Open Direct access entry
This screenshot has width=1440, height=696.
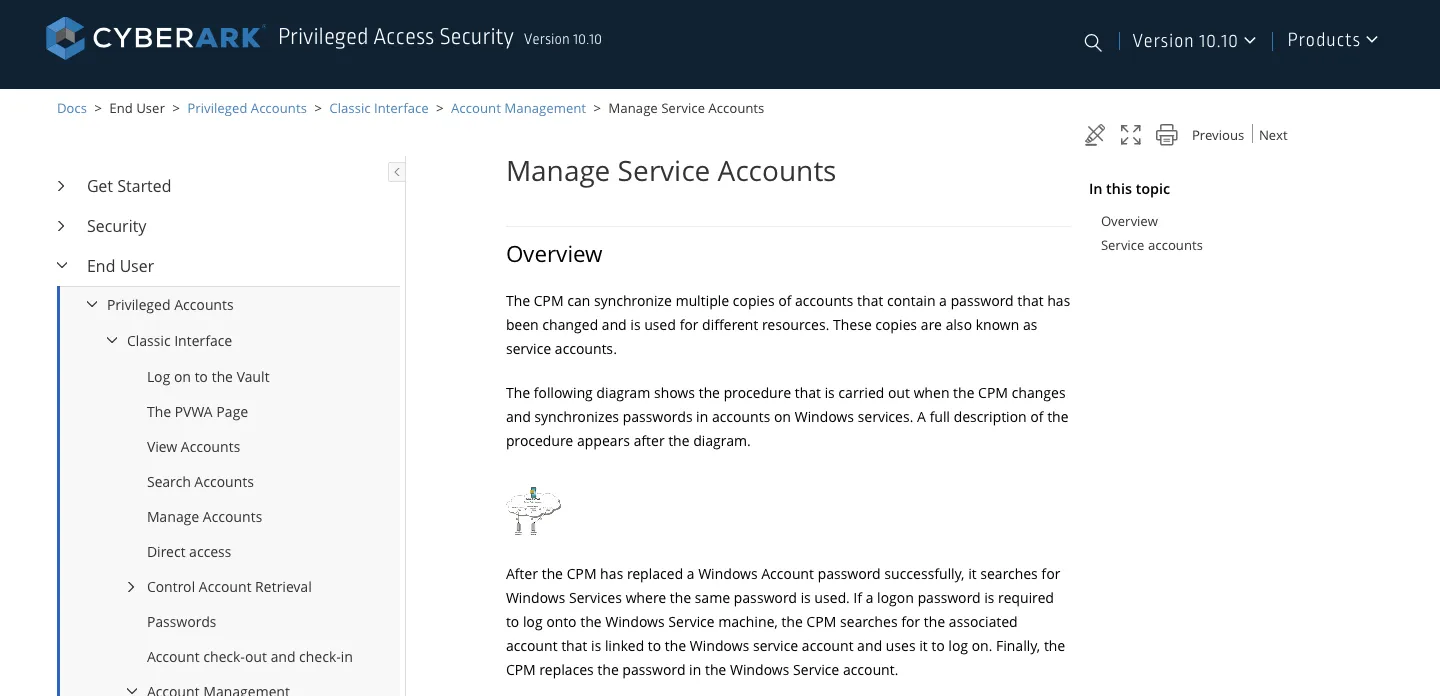[x=189, y=552]
